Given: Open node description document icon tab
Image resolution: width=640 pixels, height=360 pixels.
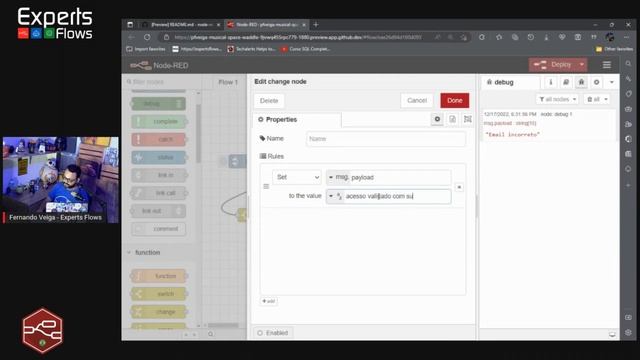Looking at the screenshot, I should click(x=452, y=119).
